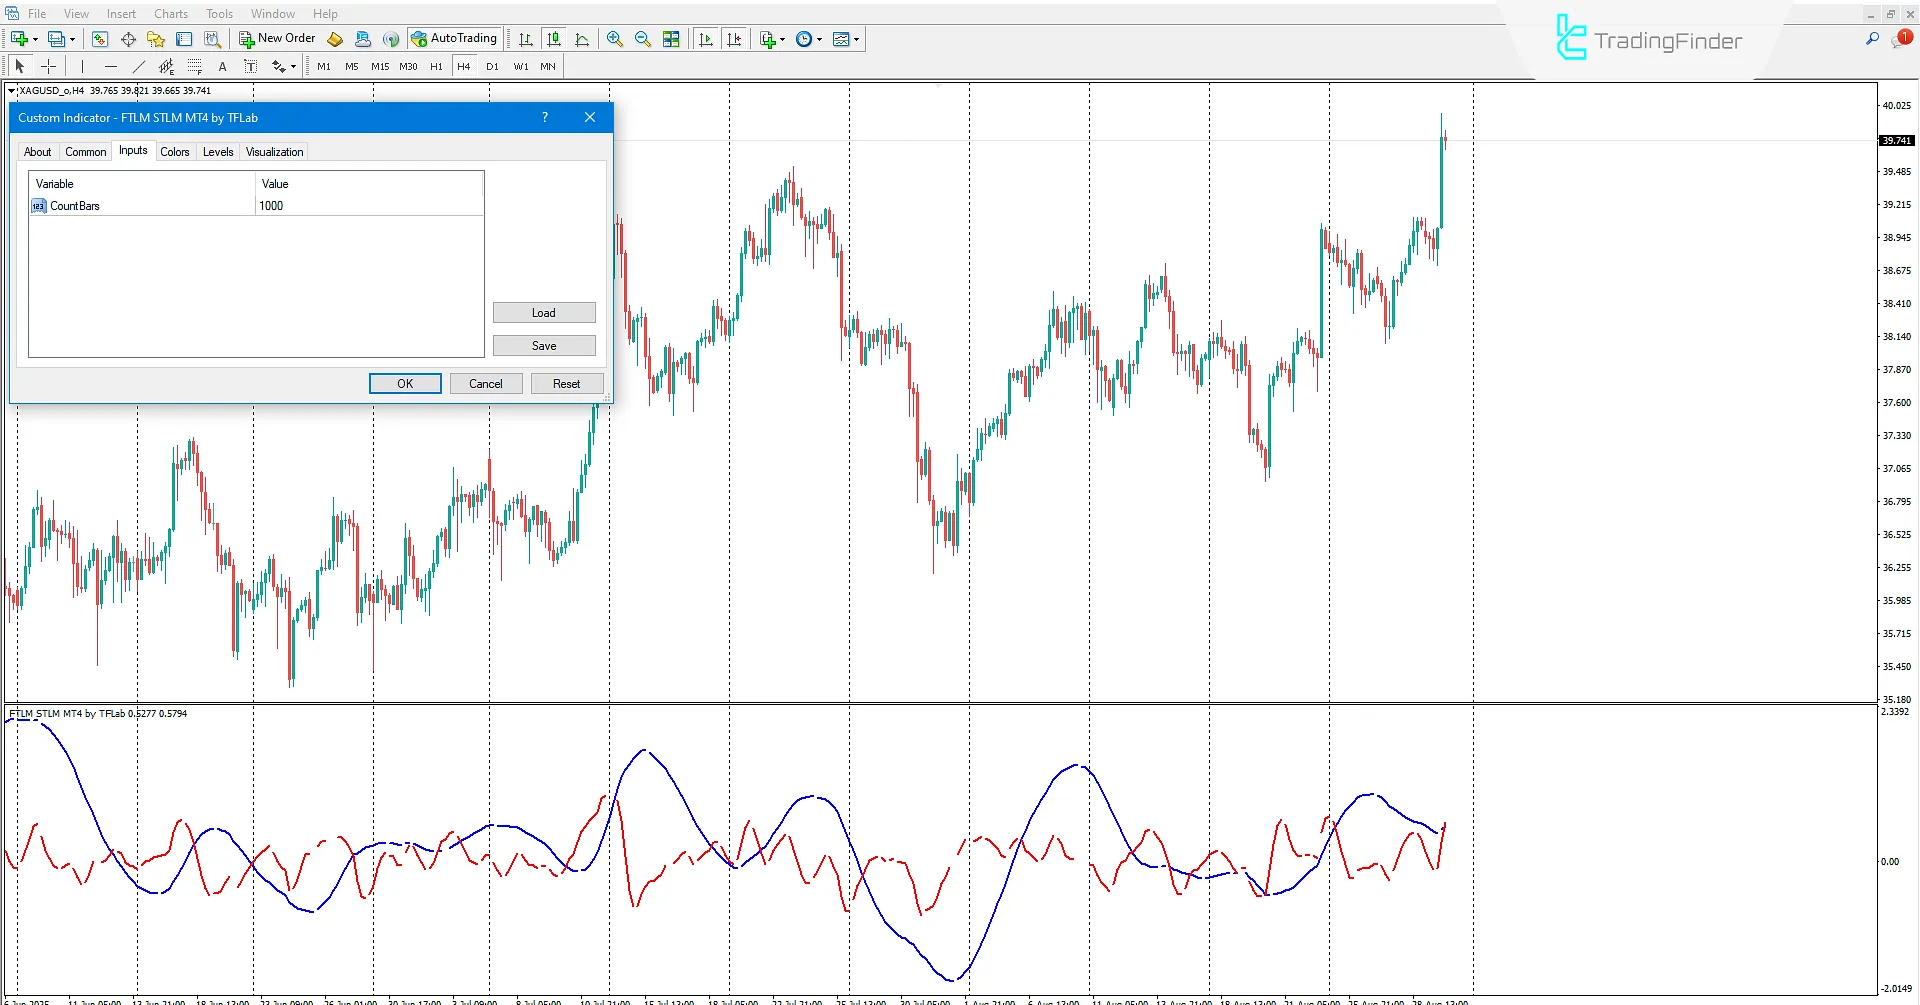Expand the arrow objects dropdown

click(x=294, y=66)
